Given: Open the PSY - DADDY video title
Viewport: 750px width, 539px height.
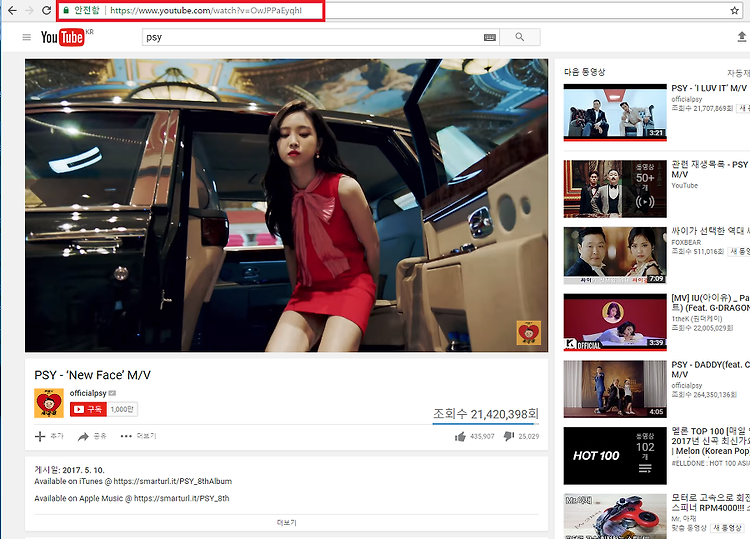Looking at the screenshot, I should (x=710, y=369).
